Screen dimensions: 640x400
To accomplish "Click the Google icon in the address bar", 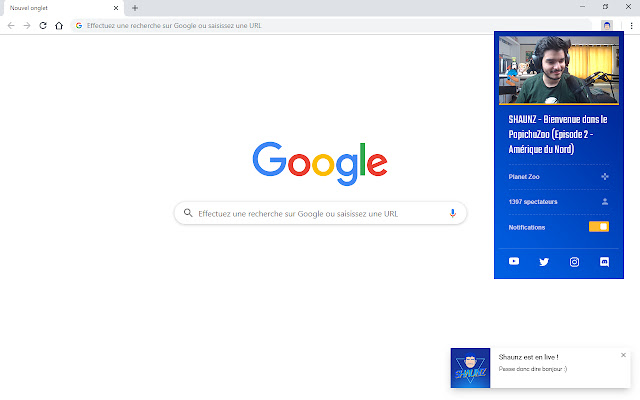I will [79, 25].
